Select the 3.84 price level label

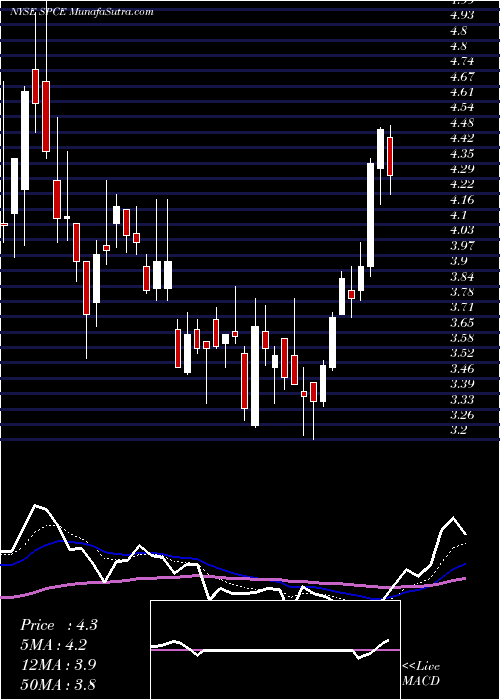pos(462,277)
